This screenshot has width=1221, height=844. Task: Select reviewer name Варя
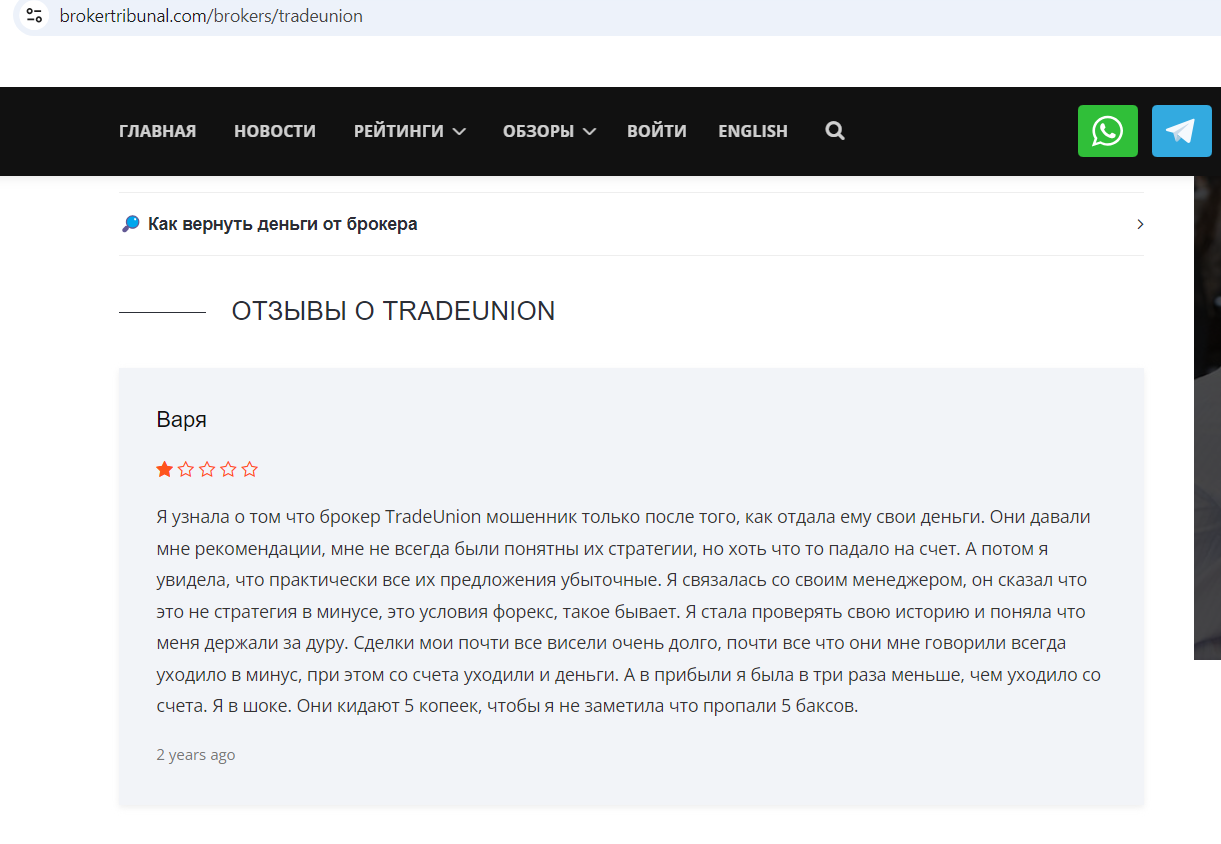coord(181,419)
